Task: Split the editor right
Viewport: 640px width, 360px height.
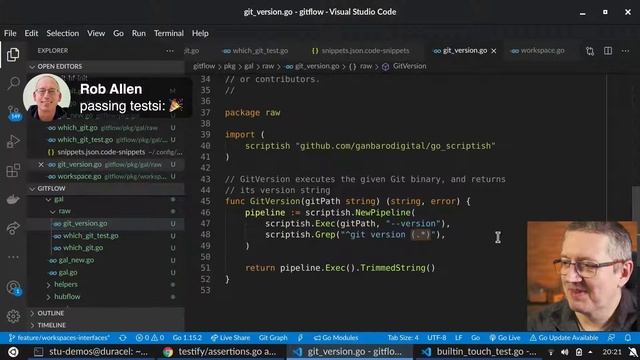Action: point(608,51)
